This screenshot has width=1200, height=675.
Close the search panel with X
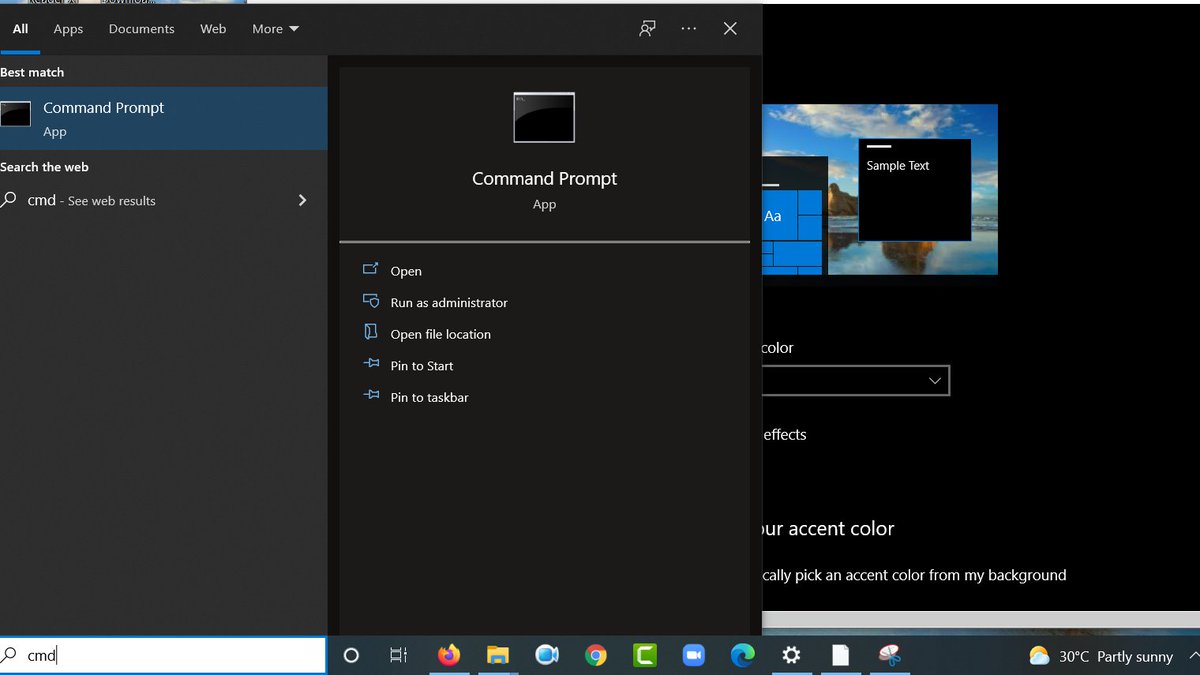click(730, 29)
